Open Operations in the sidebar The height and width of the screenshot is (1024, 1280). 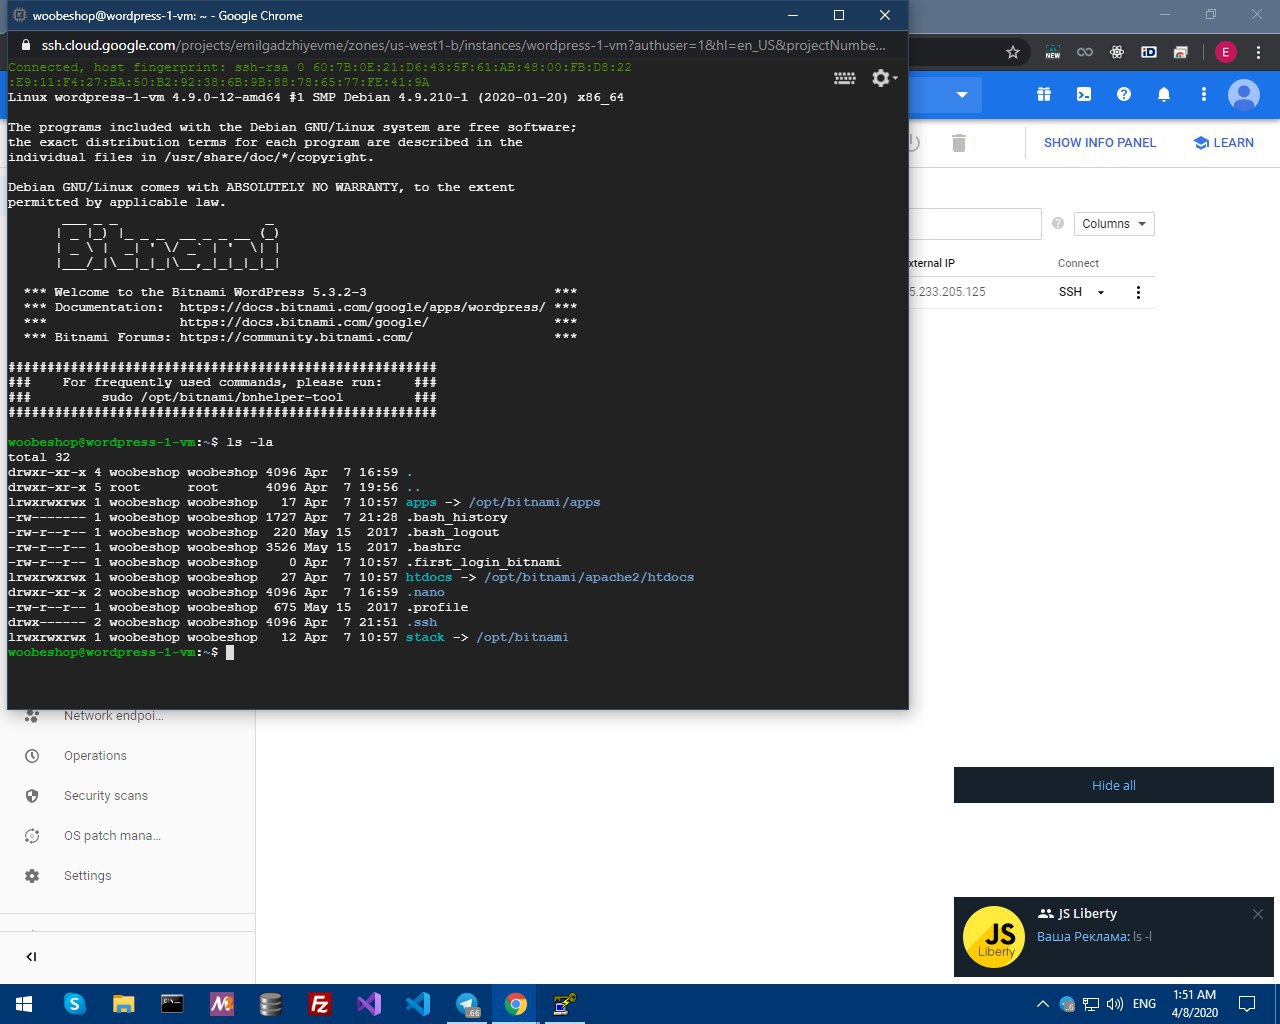(x=95, y=756)
